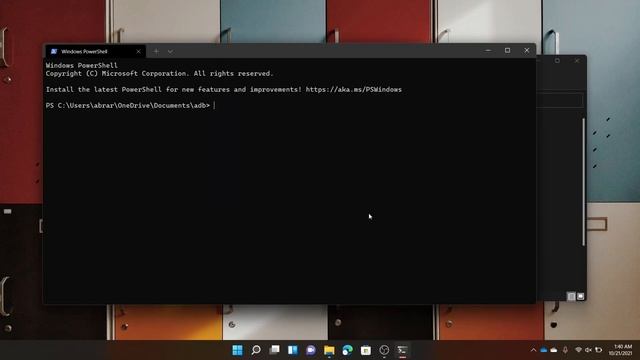Open the blue OneDrive tray icon
This screenshot has height=360, width=640.
(x=544, y=350)
